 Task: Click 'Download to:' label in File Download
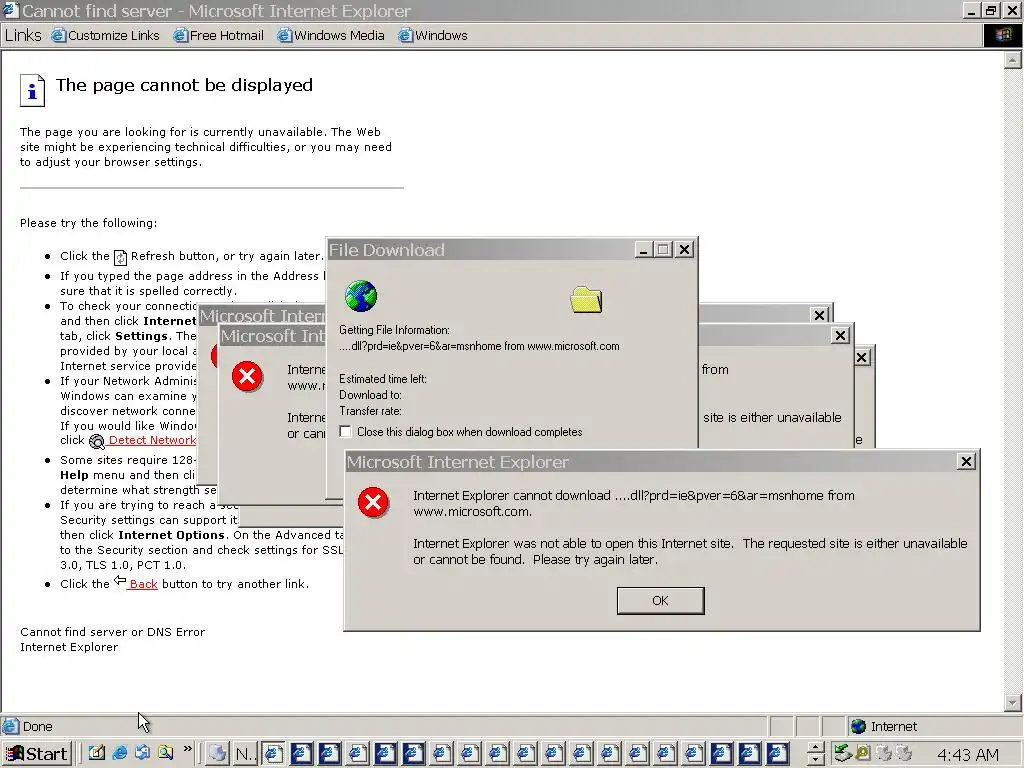tap(370, 394)
